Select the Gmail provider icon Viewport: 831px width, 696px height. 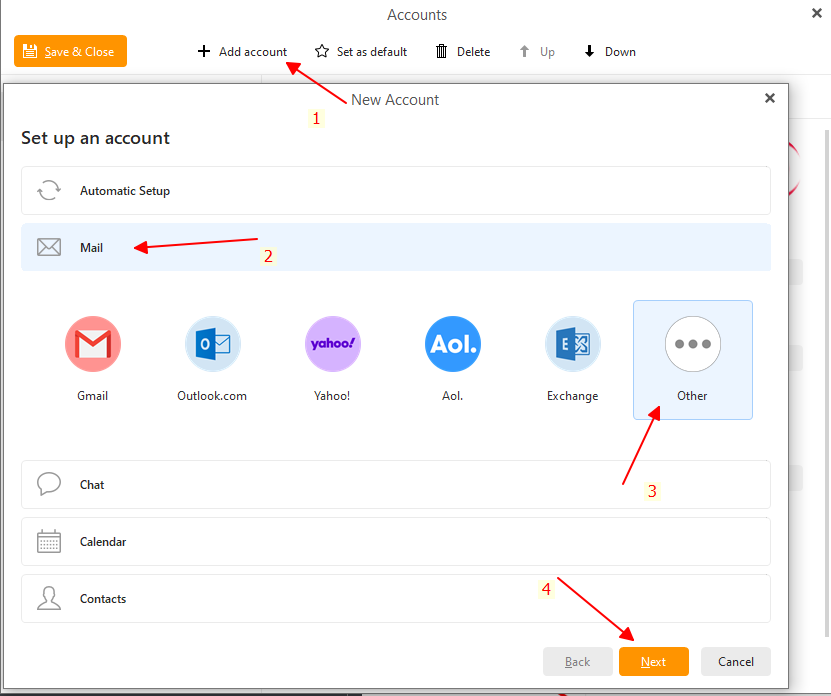[x=93, y=344]
